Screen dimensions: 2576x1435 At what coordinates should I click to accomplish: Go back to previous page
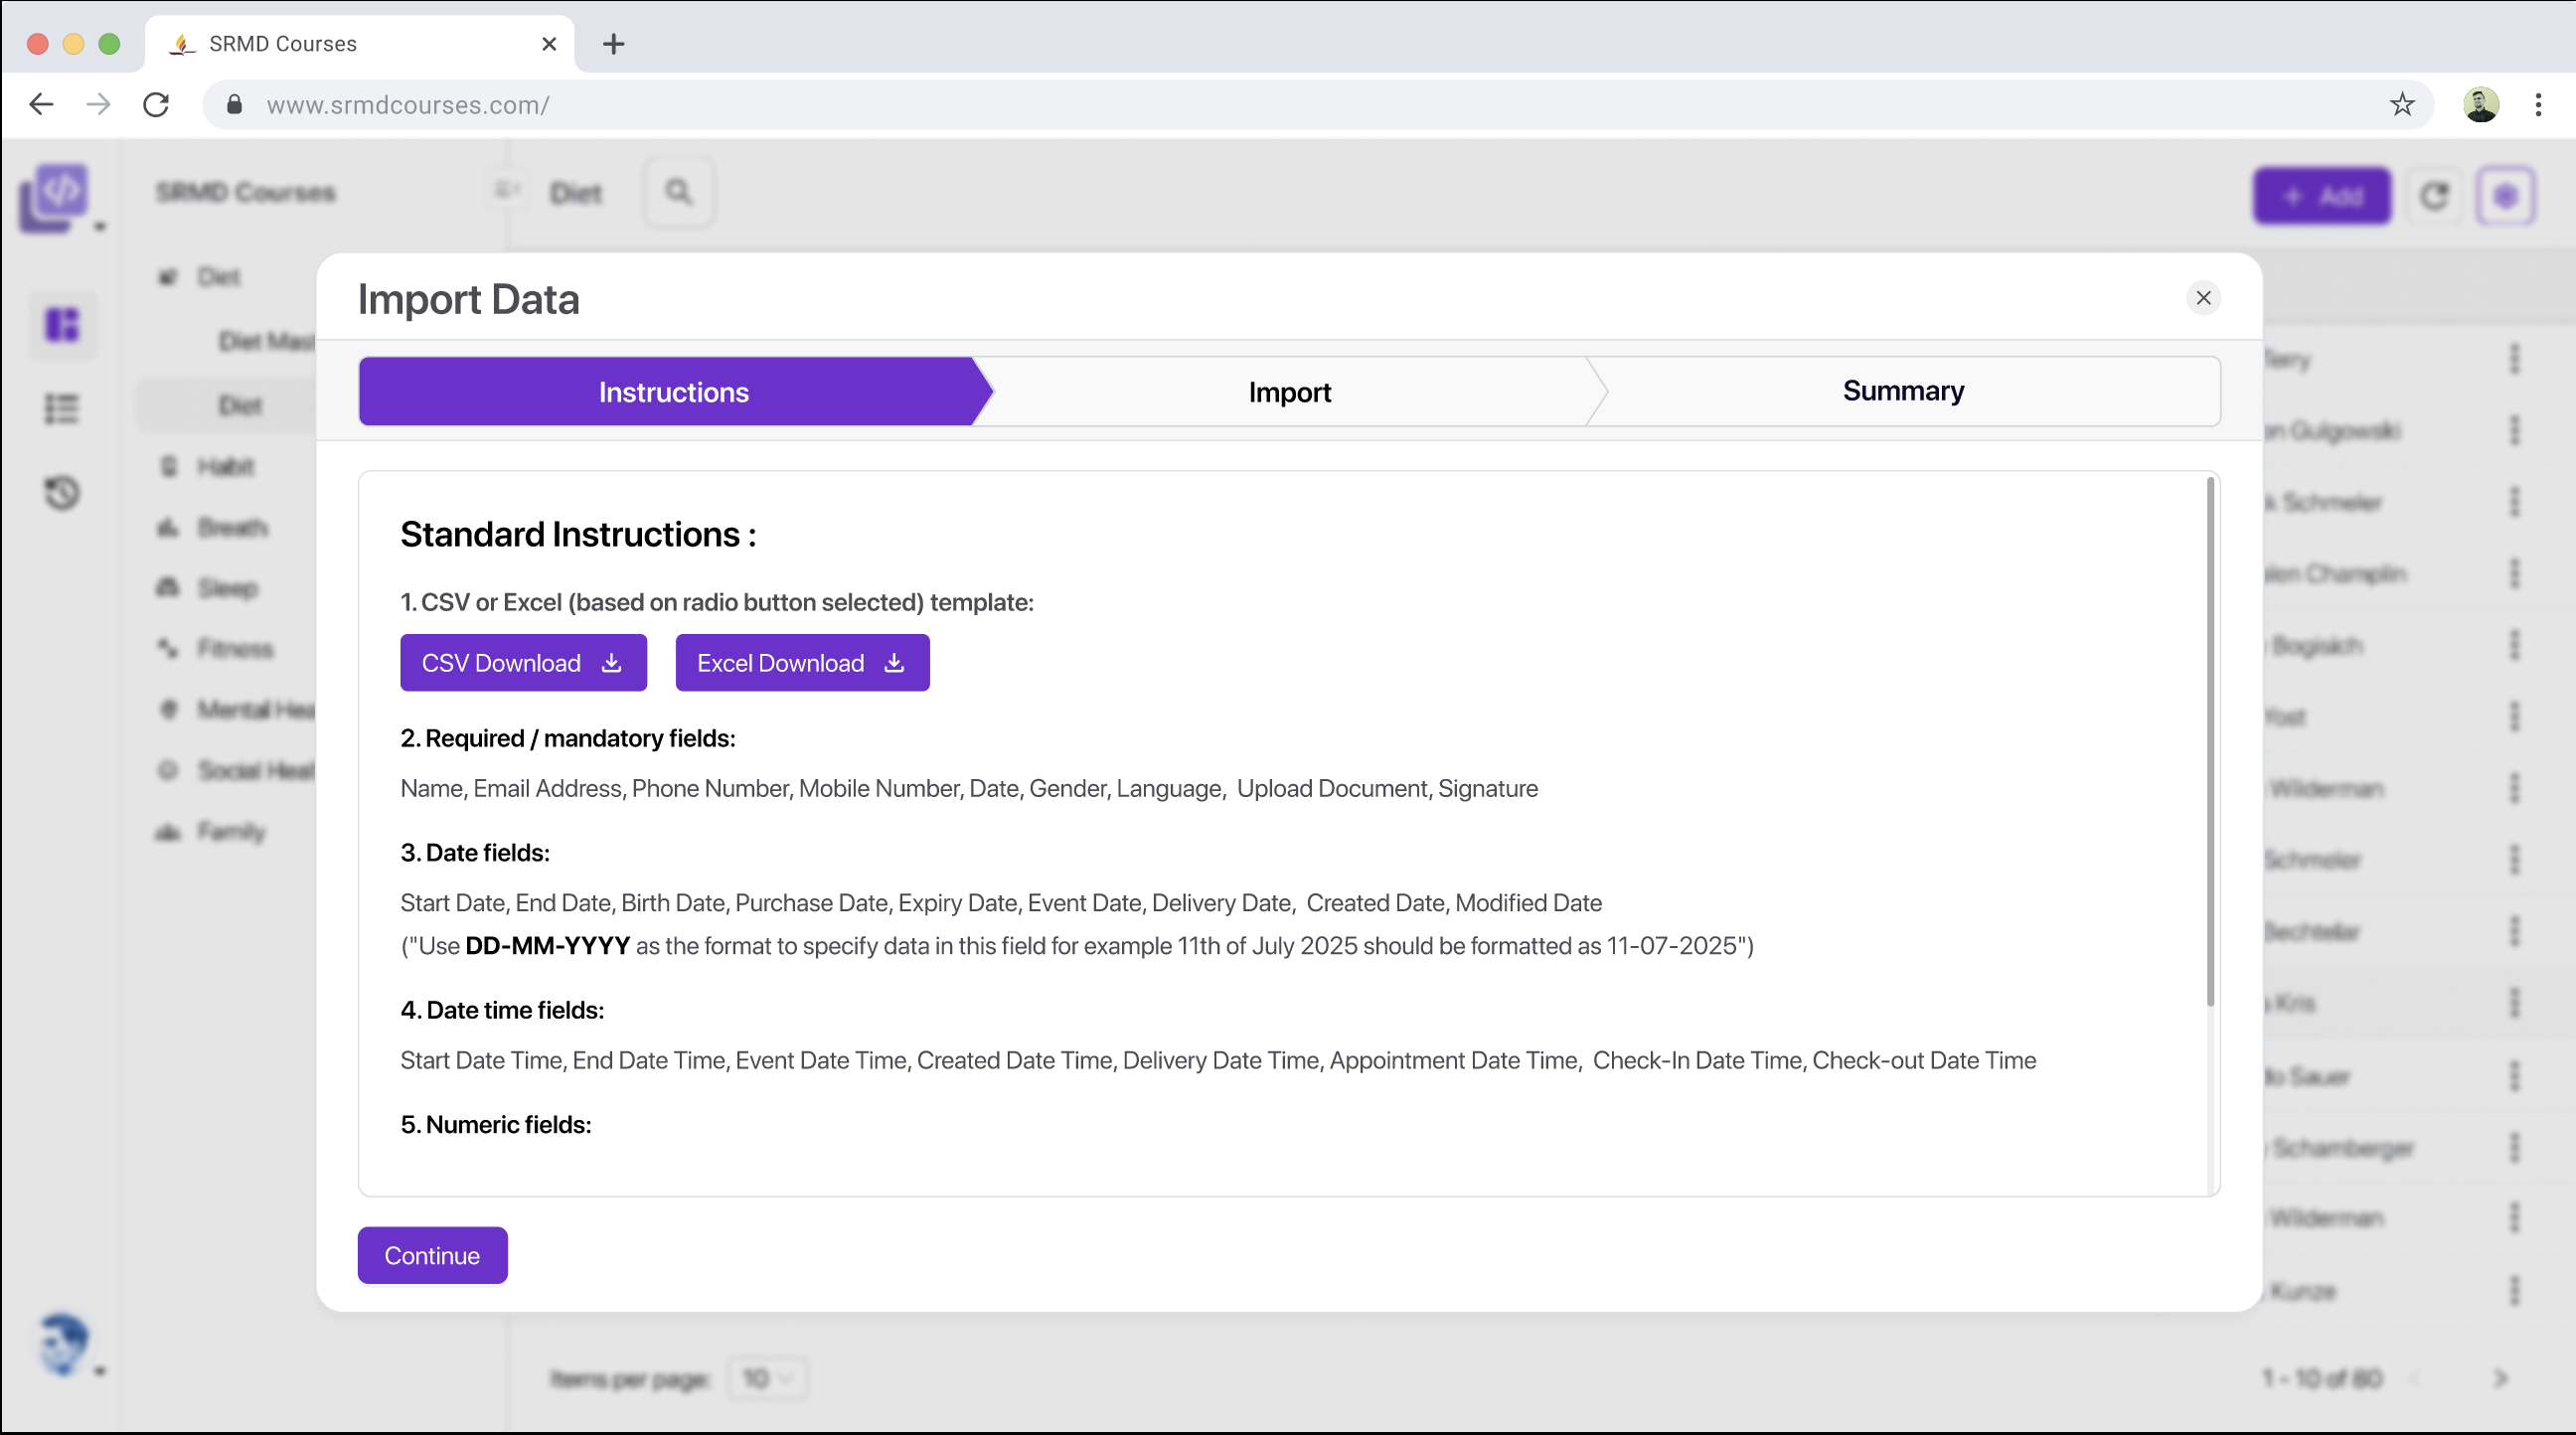pos(41,105)
